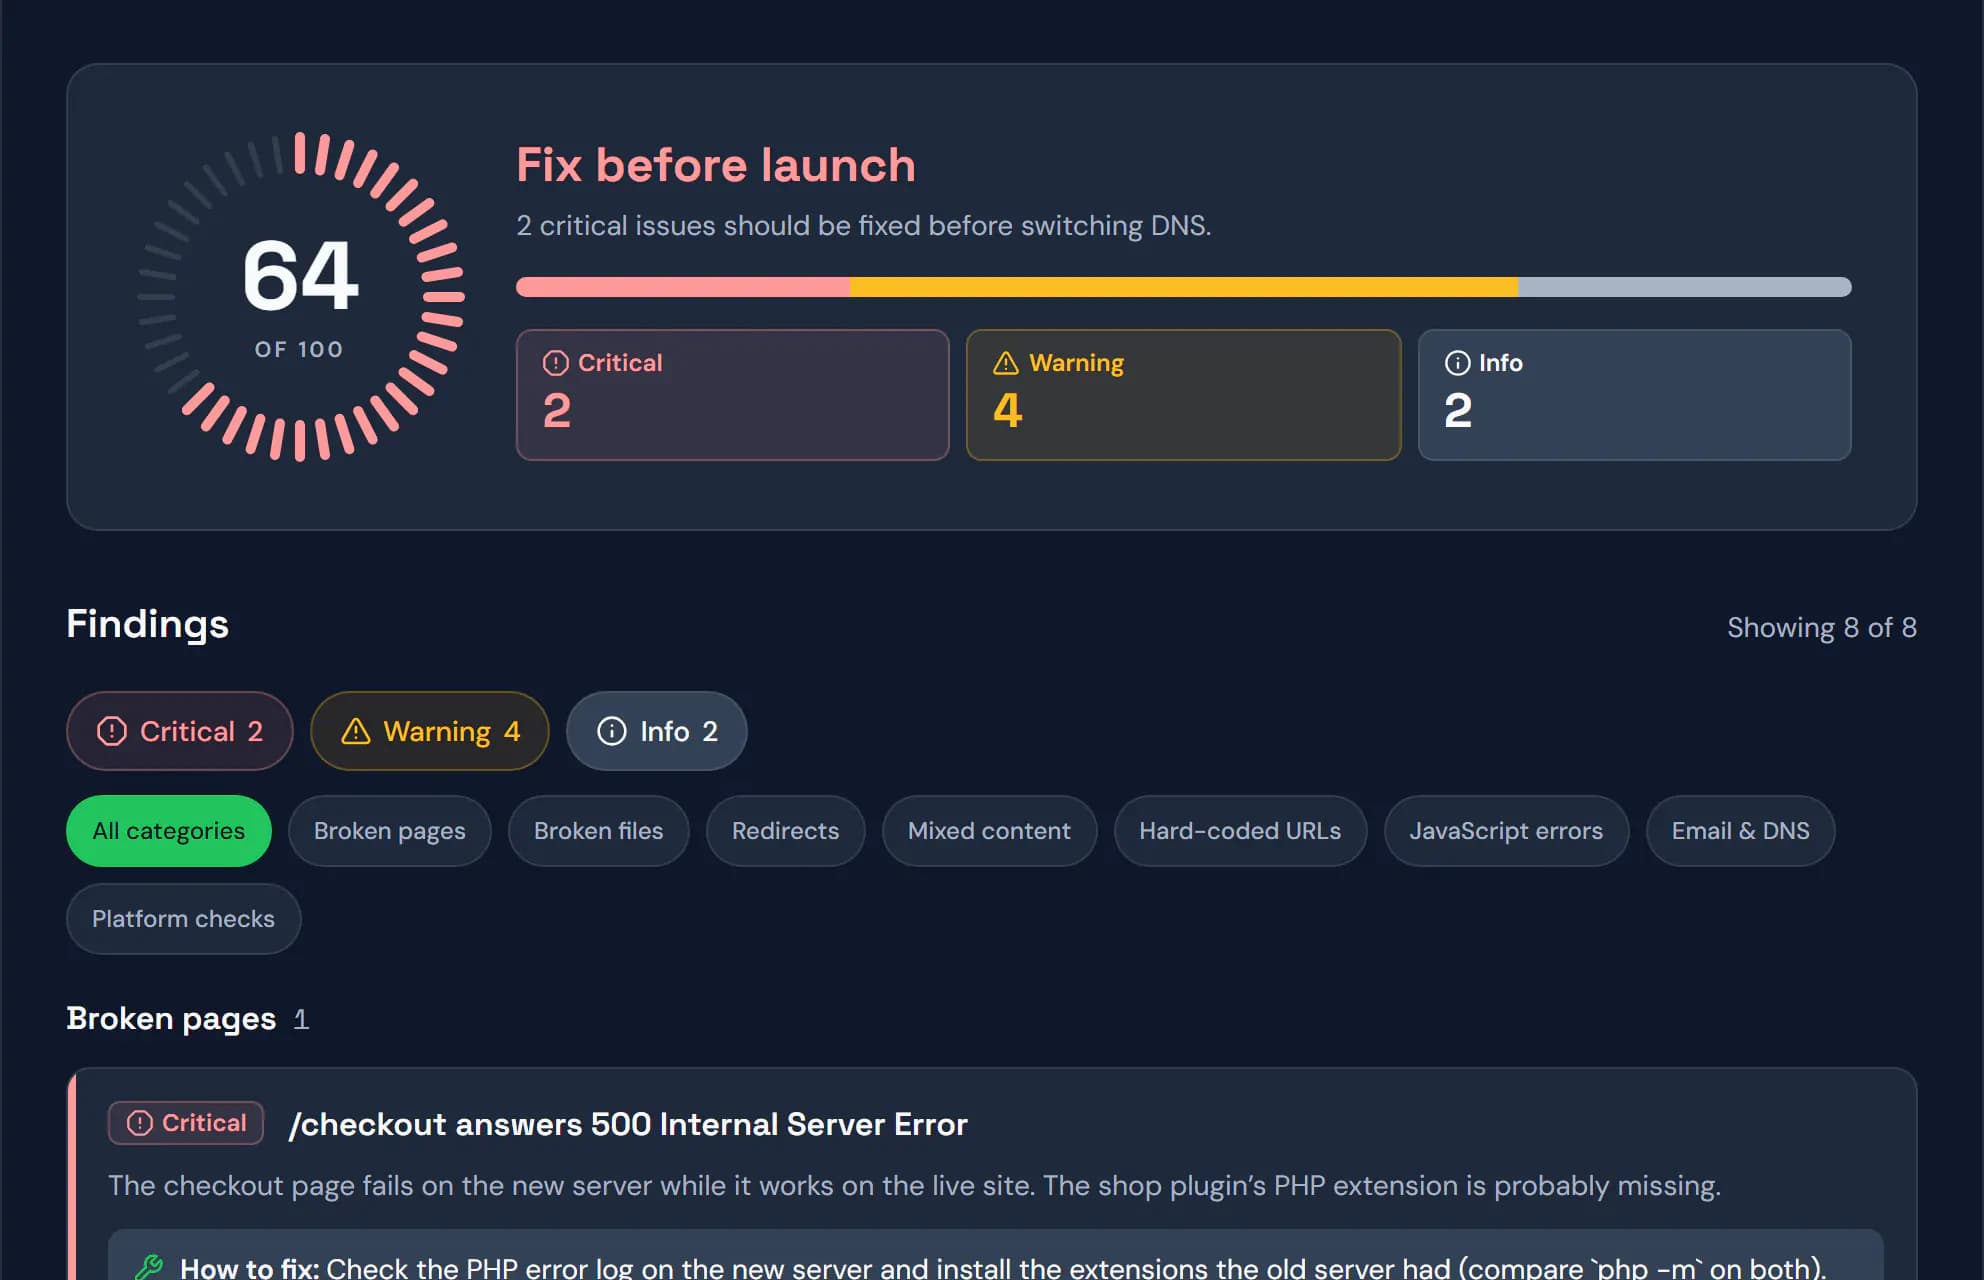Viewport: 1984px width, 1280px height.
Task: Show only Email & DNS findings
Action: pos(1741,831)
